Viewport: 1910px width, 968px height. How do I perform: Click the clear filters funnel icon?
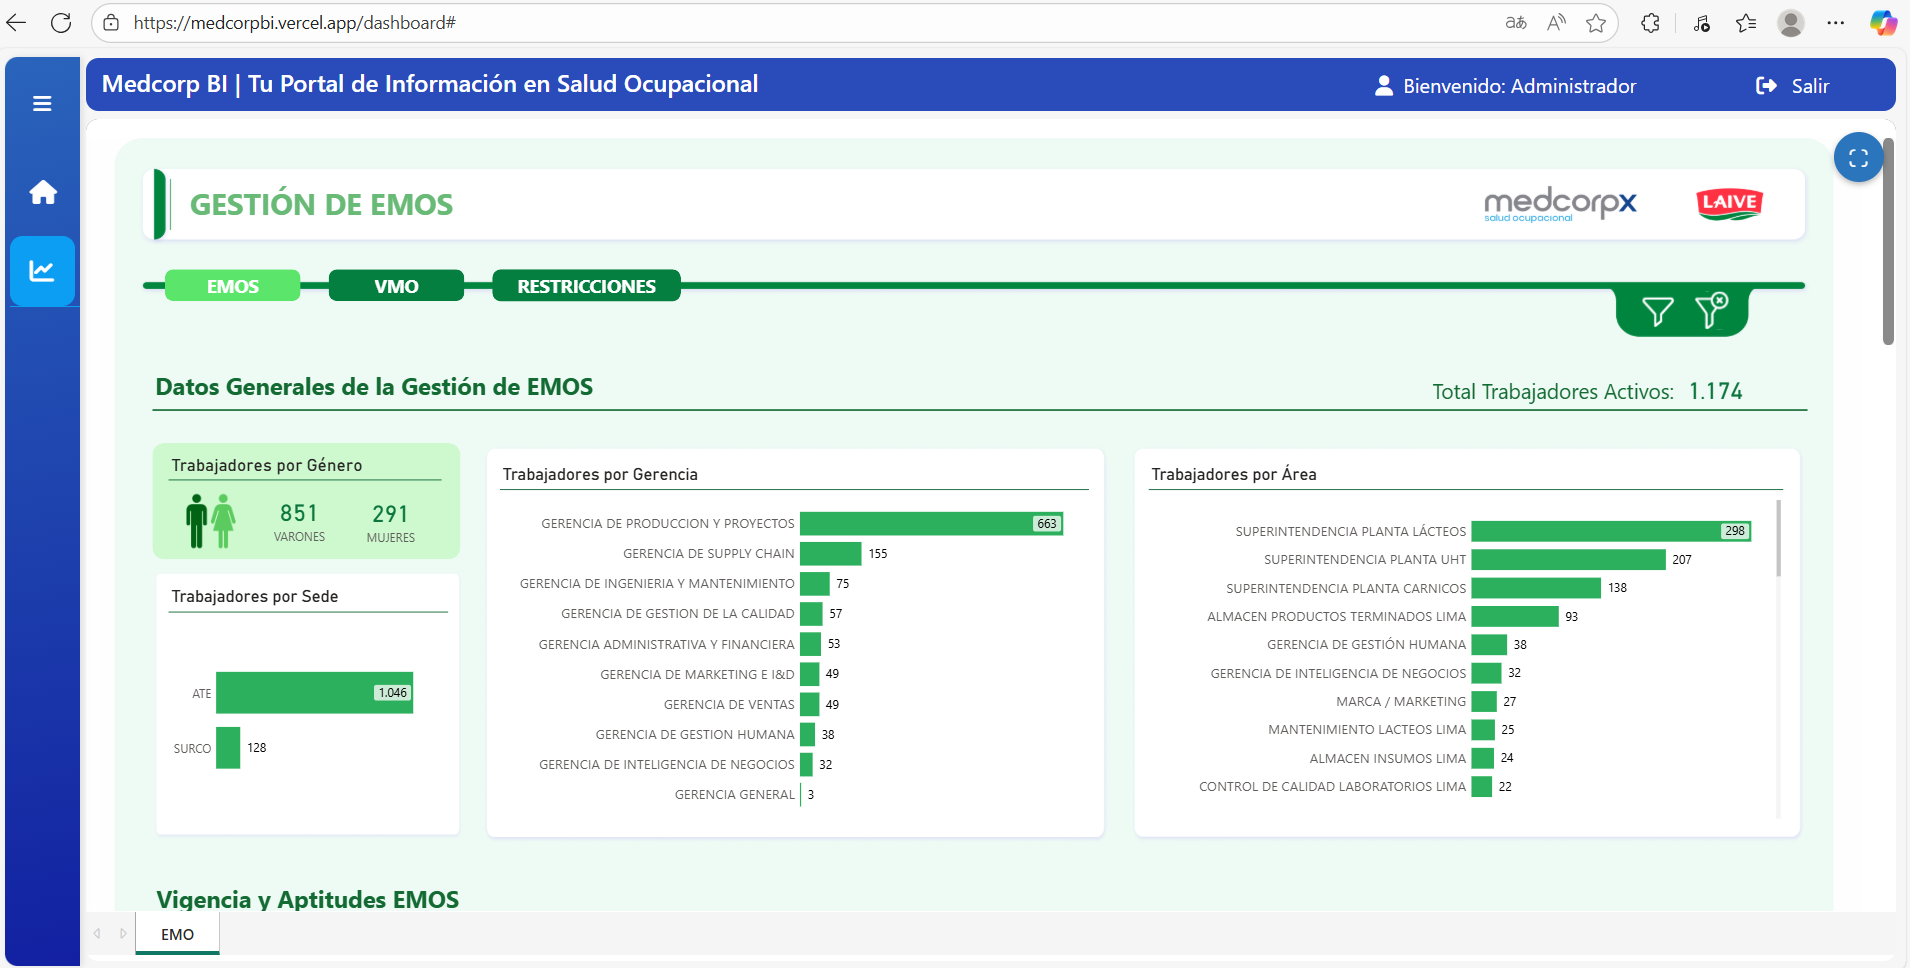coord(1712,311)
